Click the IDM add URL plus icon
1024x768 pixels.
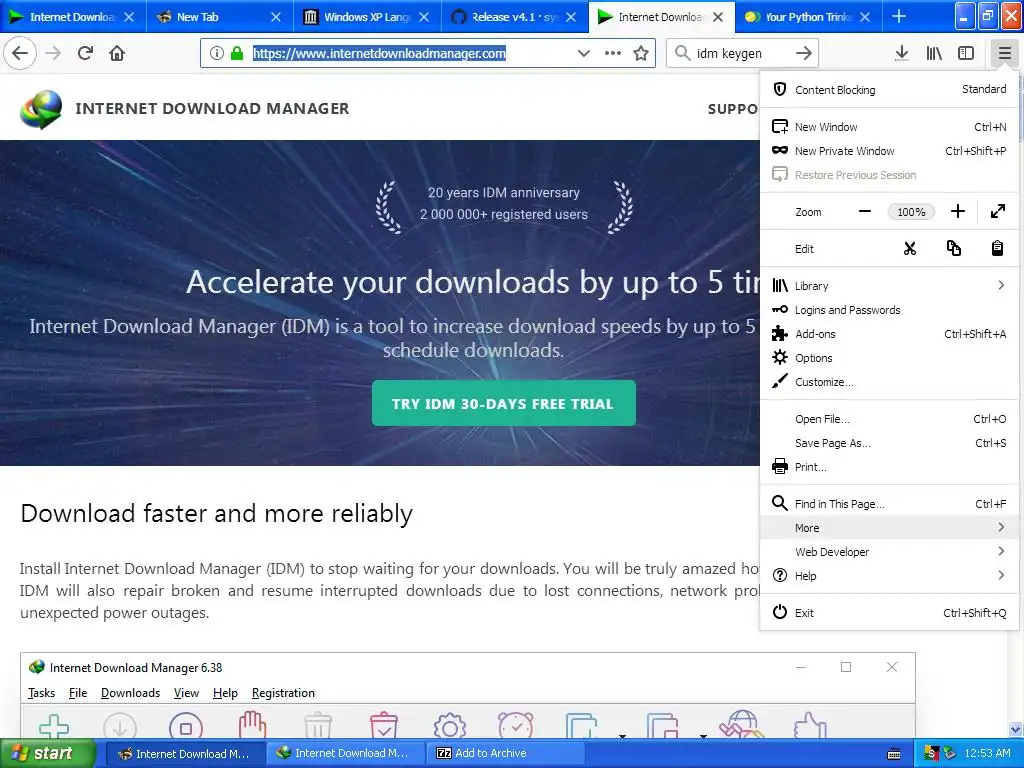coord(54,726)
